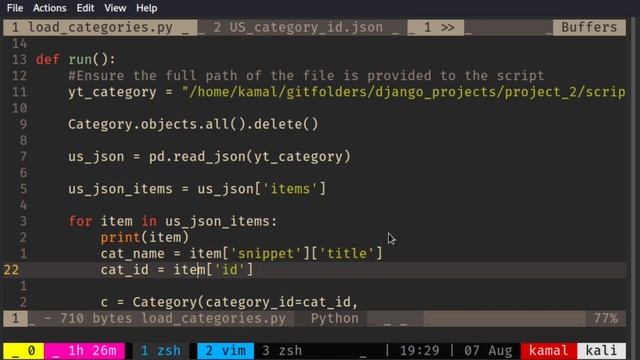Switch to load_categories.py buffer tab
Viewport: 640px width, 360px height.
pyautogui.click(x=100, y=27)
